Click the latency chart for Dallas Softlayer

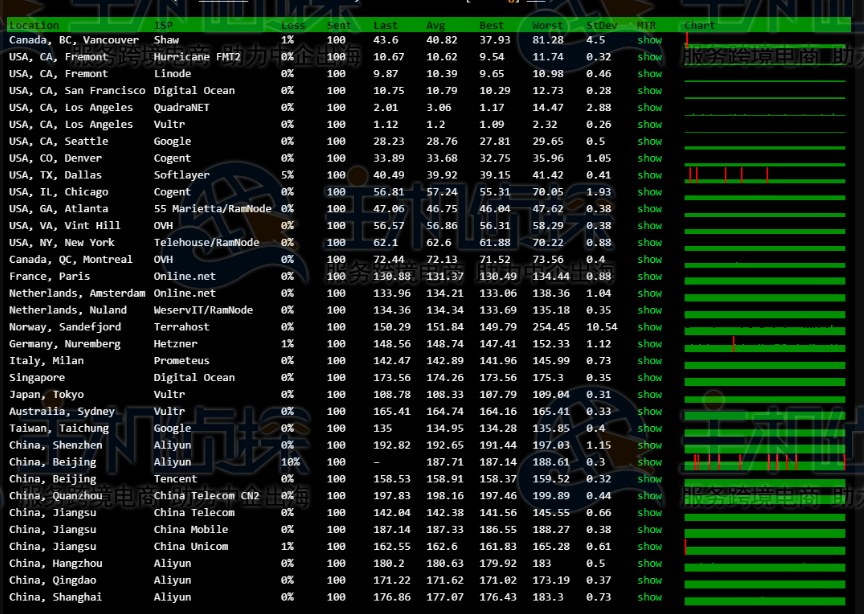pos(765,175)
